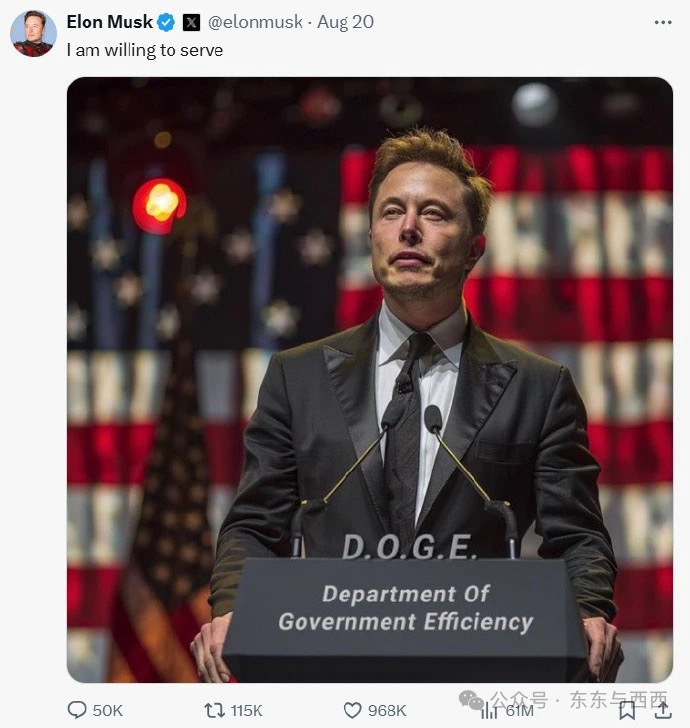
Task: Click the 968K likes count
Action: point(387,710)
